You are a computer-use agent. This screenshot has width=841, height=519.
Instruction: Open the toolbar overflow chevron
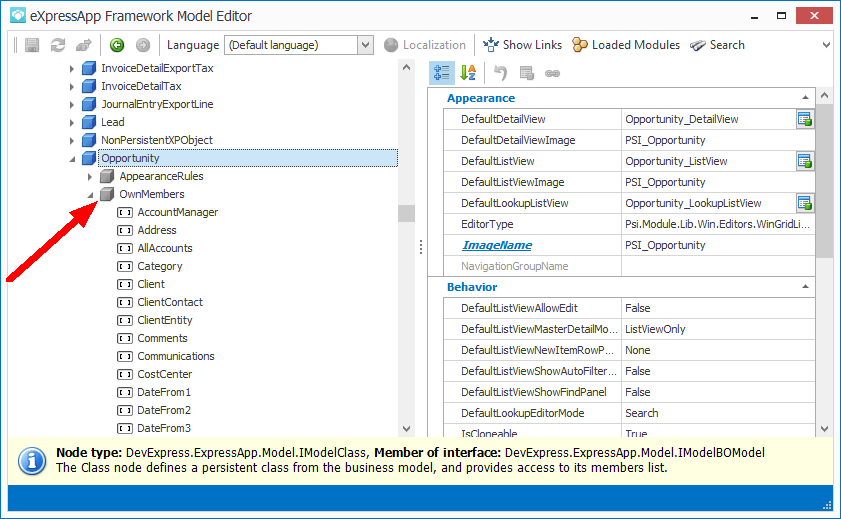click(826, 45)
